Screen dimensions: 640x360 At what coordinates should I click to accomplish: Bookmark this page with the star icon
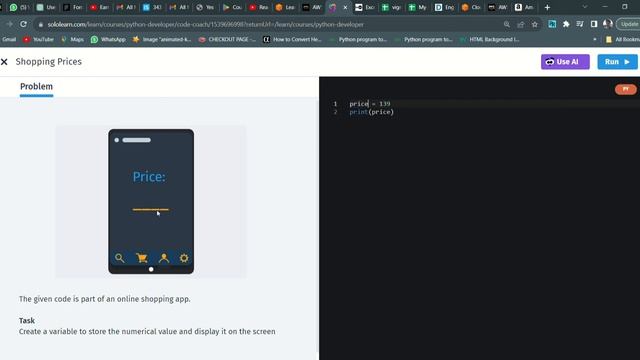coord(535,24)
